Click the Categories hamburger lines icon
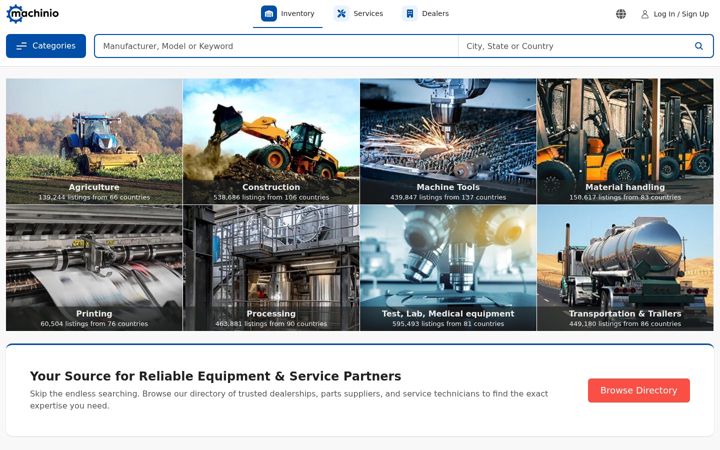The width and height of the screenshot is (720, 450). (22, 46)
